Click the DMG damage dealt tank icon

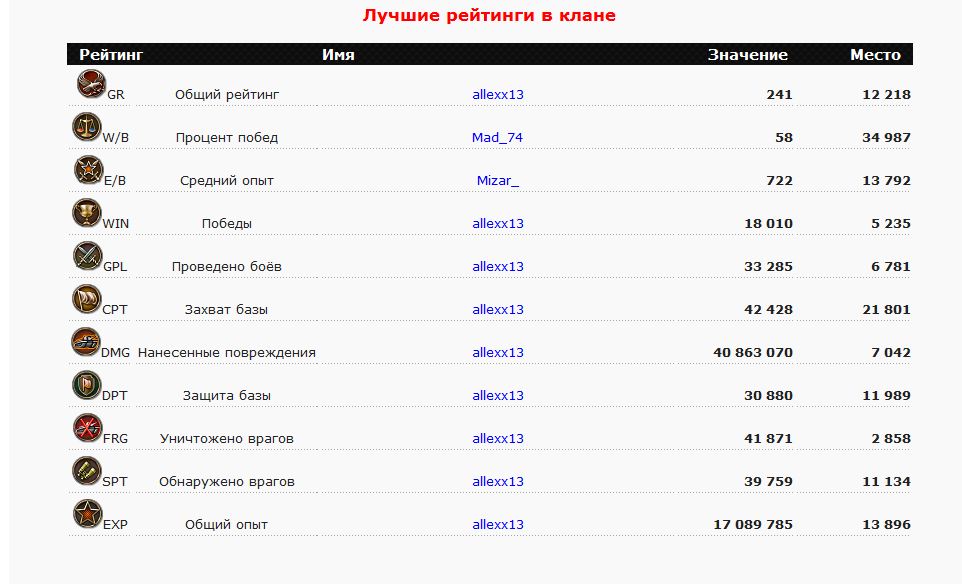point(86,343)
